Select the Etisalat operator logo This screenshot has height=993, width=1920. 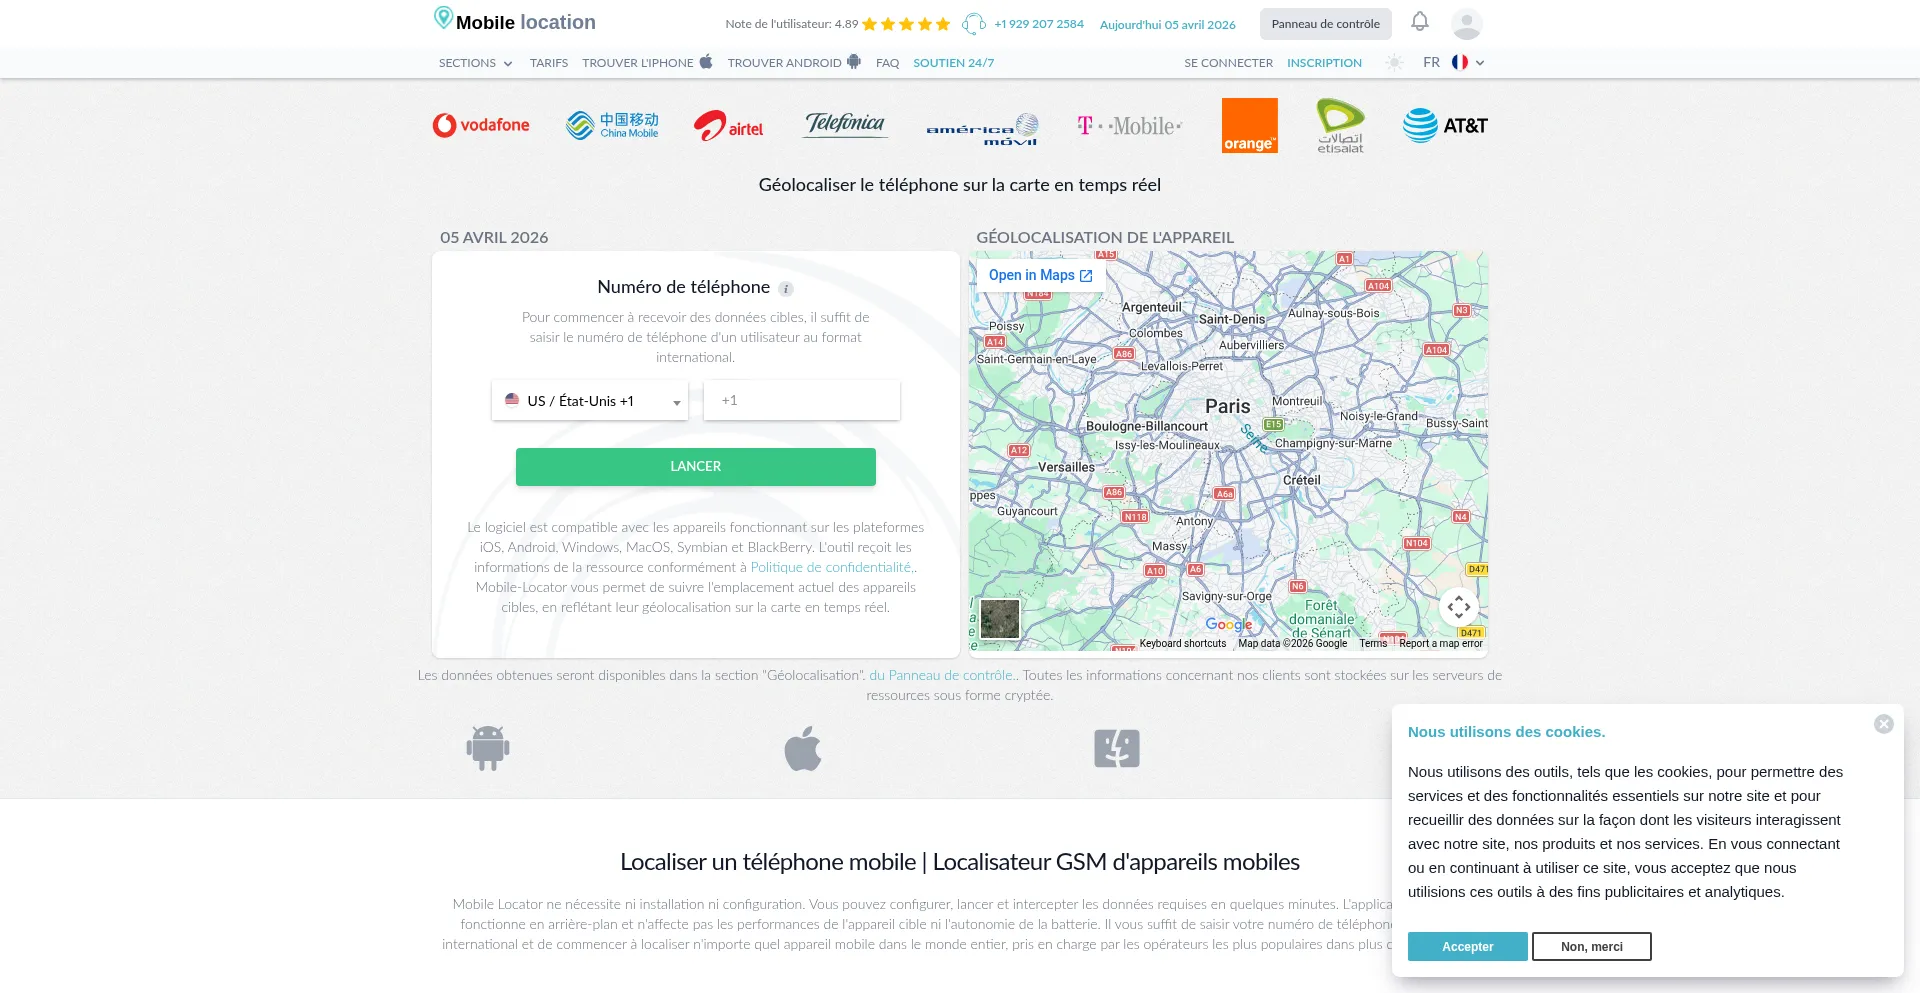tap(1340, 126)
